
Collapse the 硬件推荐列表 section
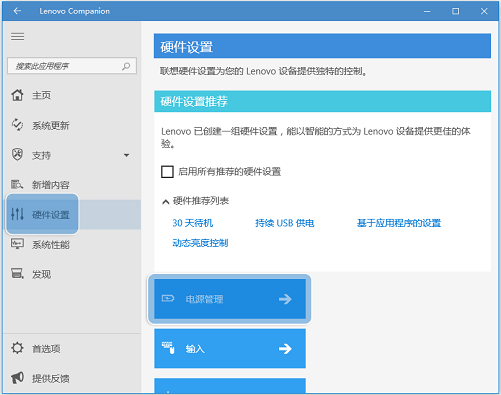coord(165,202)
